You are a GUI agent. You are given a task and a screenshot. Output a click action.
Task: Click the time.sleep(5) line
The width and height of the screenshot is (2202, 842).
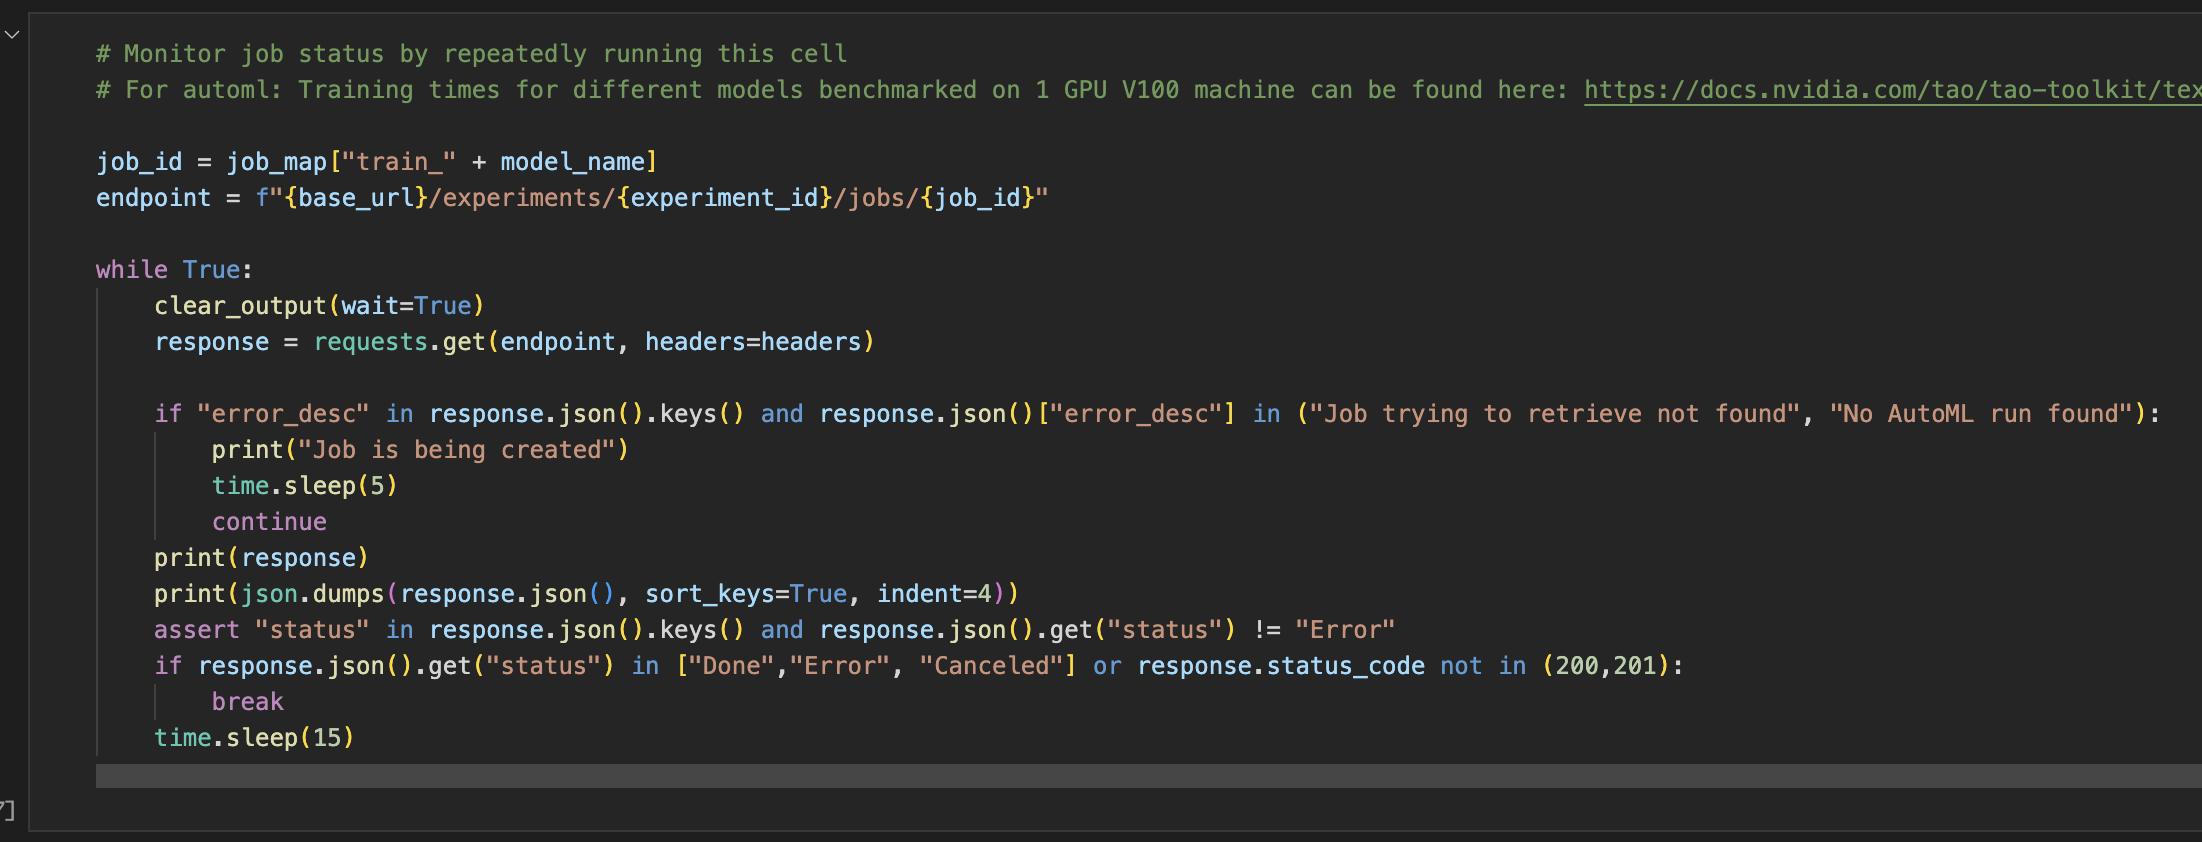point(304,486)
